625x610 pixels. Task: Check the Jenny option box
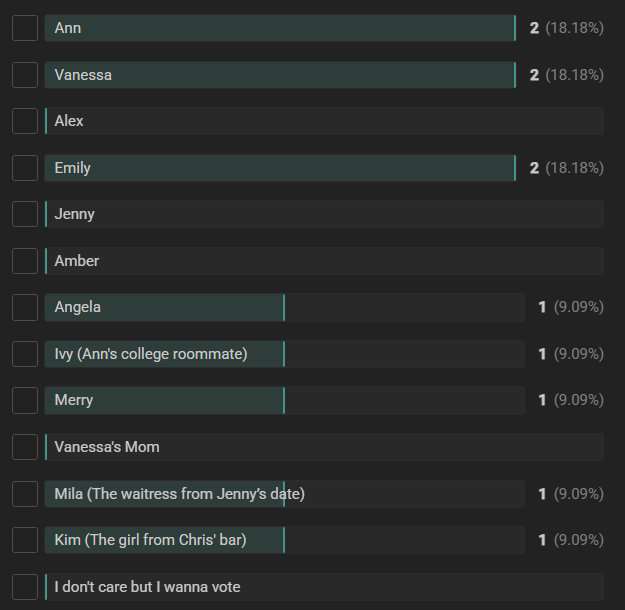[x=25, y=214]
